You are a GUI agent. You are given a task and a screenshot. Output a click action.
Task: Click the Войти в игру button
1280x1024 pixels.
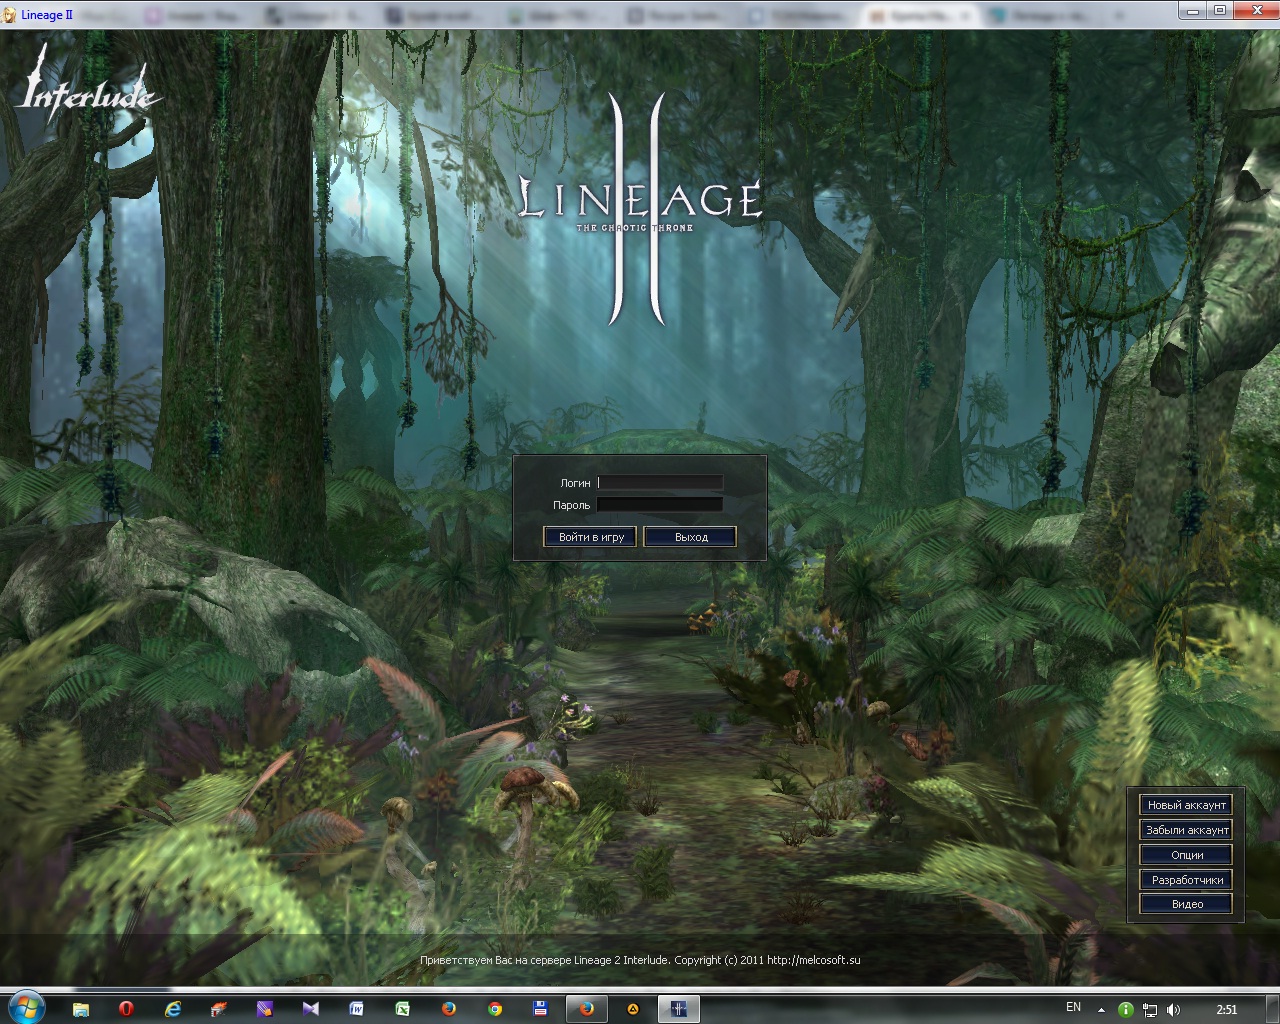click(590, 537)
